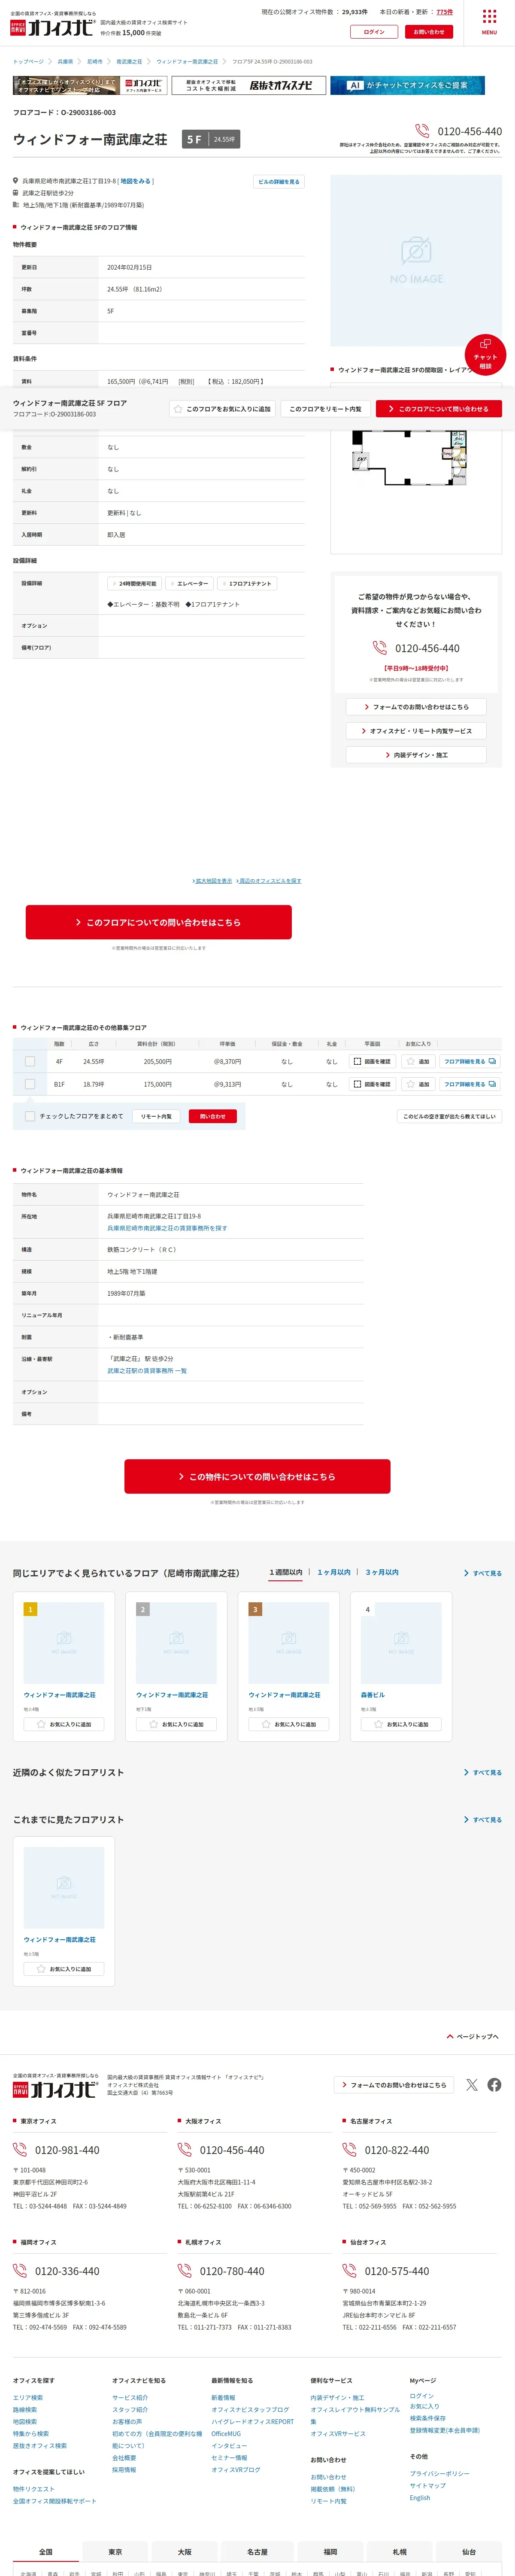Open the rank 1 ウィンドフォー南武庫之荘 card
Viewport: 515px width, 2576px height.
point(64,1668)
